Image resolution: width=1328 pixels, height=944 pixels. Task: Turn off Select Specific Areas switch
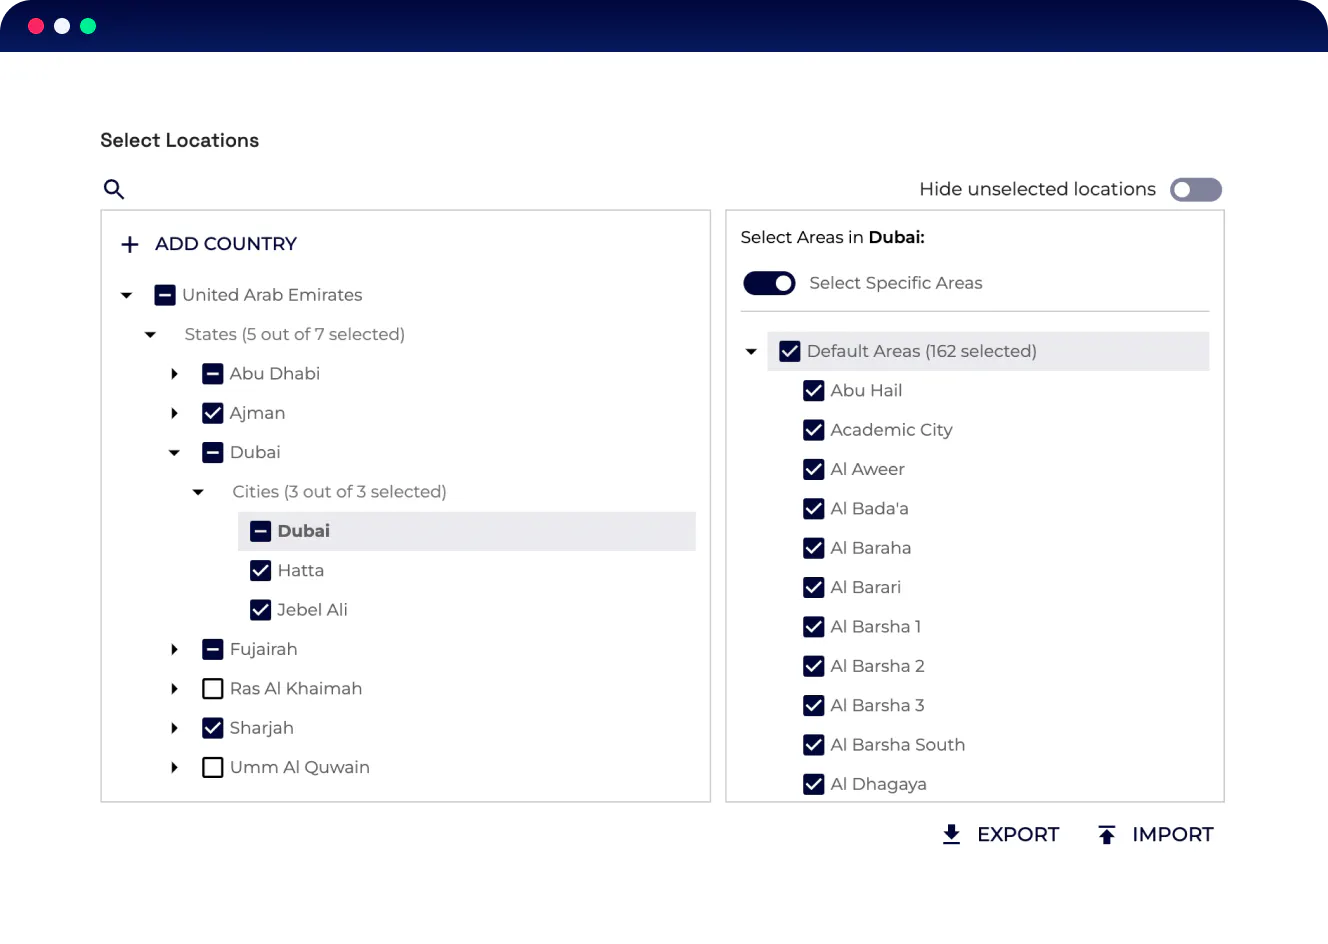coord(769,283)
